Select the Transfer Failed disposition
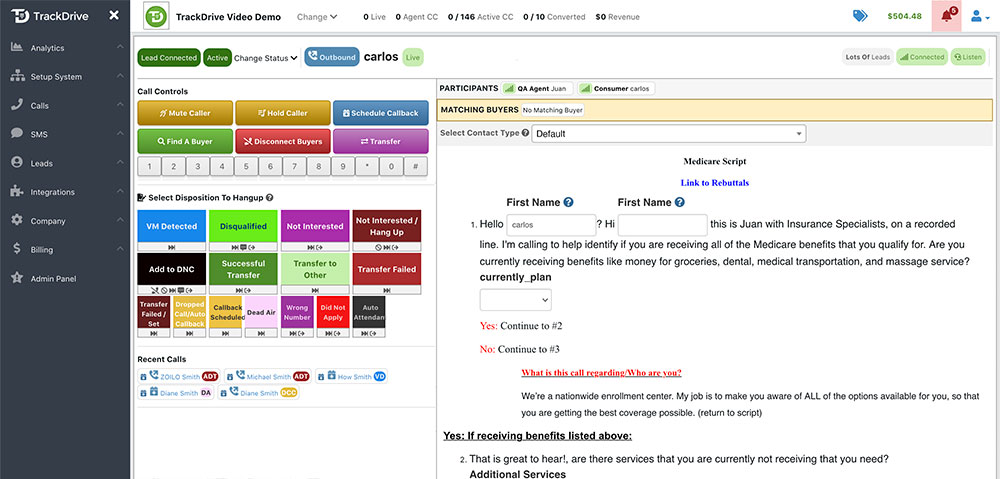1000x479 pixels. (x=386, y=269)
